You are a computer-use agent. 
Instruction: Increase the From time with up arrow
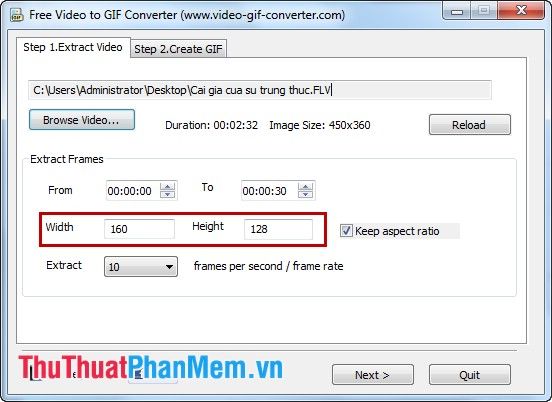168,187
